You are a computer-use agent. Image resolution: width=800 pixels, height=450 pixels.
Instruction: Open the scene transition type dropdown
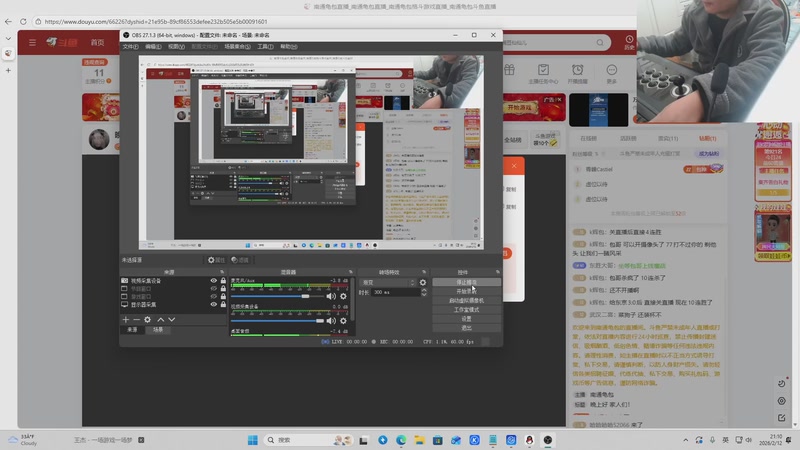[x=388, y=282]
